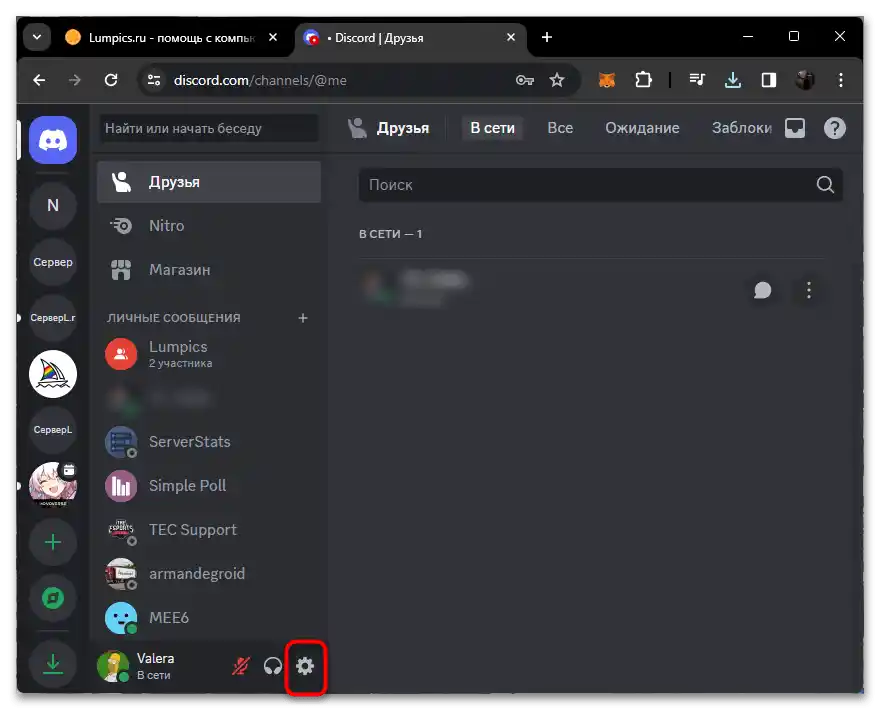Switch to the Заблокированные tab
The height and width of the screenshot is (710, 880).
click(741, 128)
